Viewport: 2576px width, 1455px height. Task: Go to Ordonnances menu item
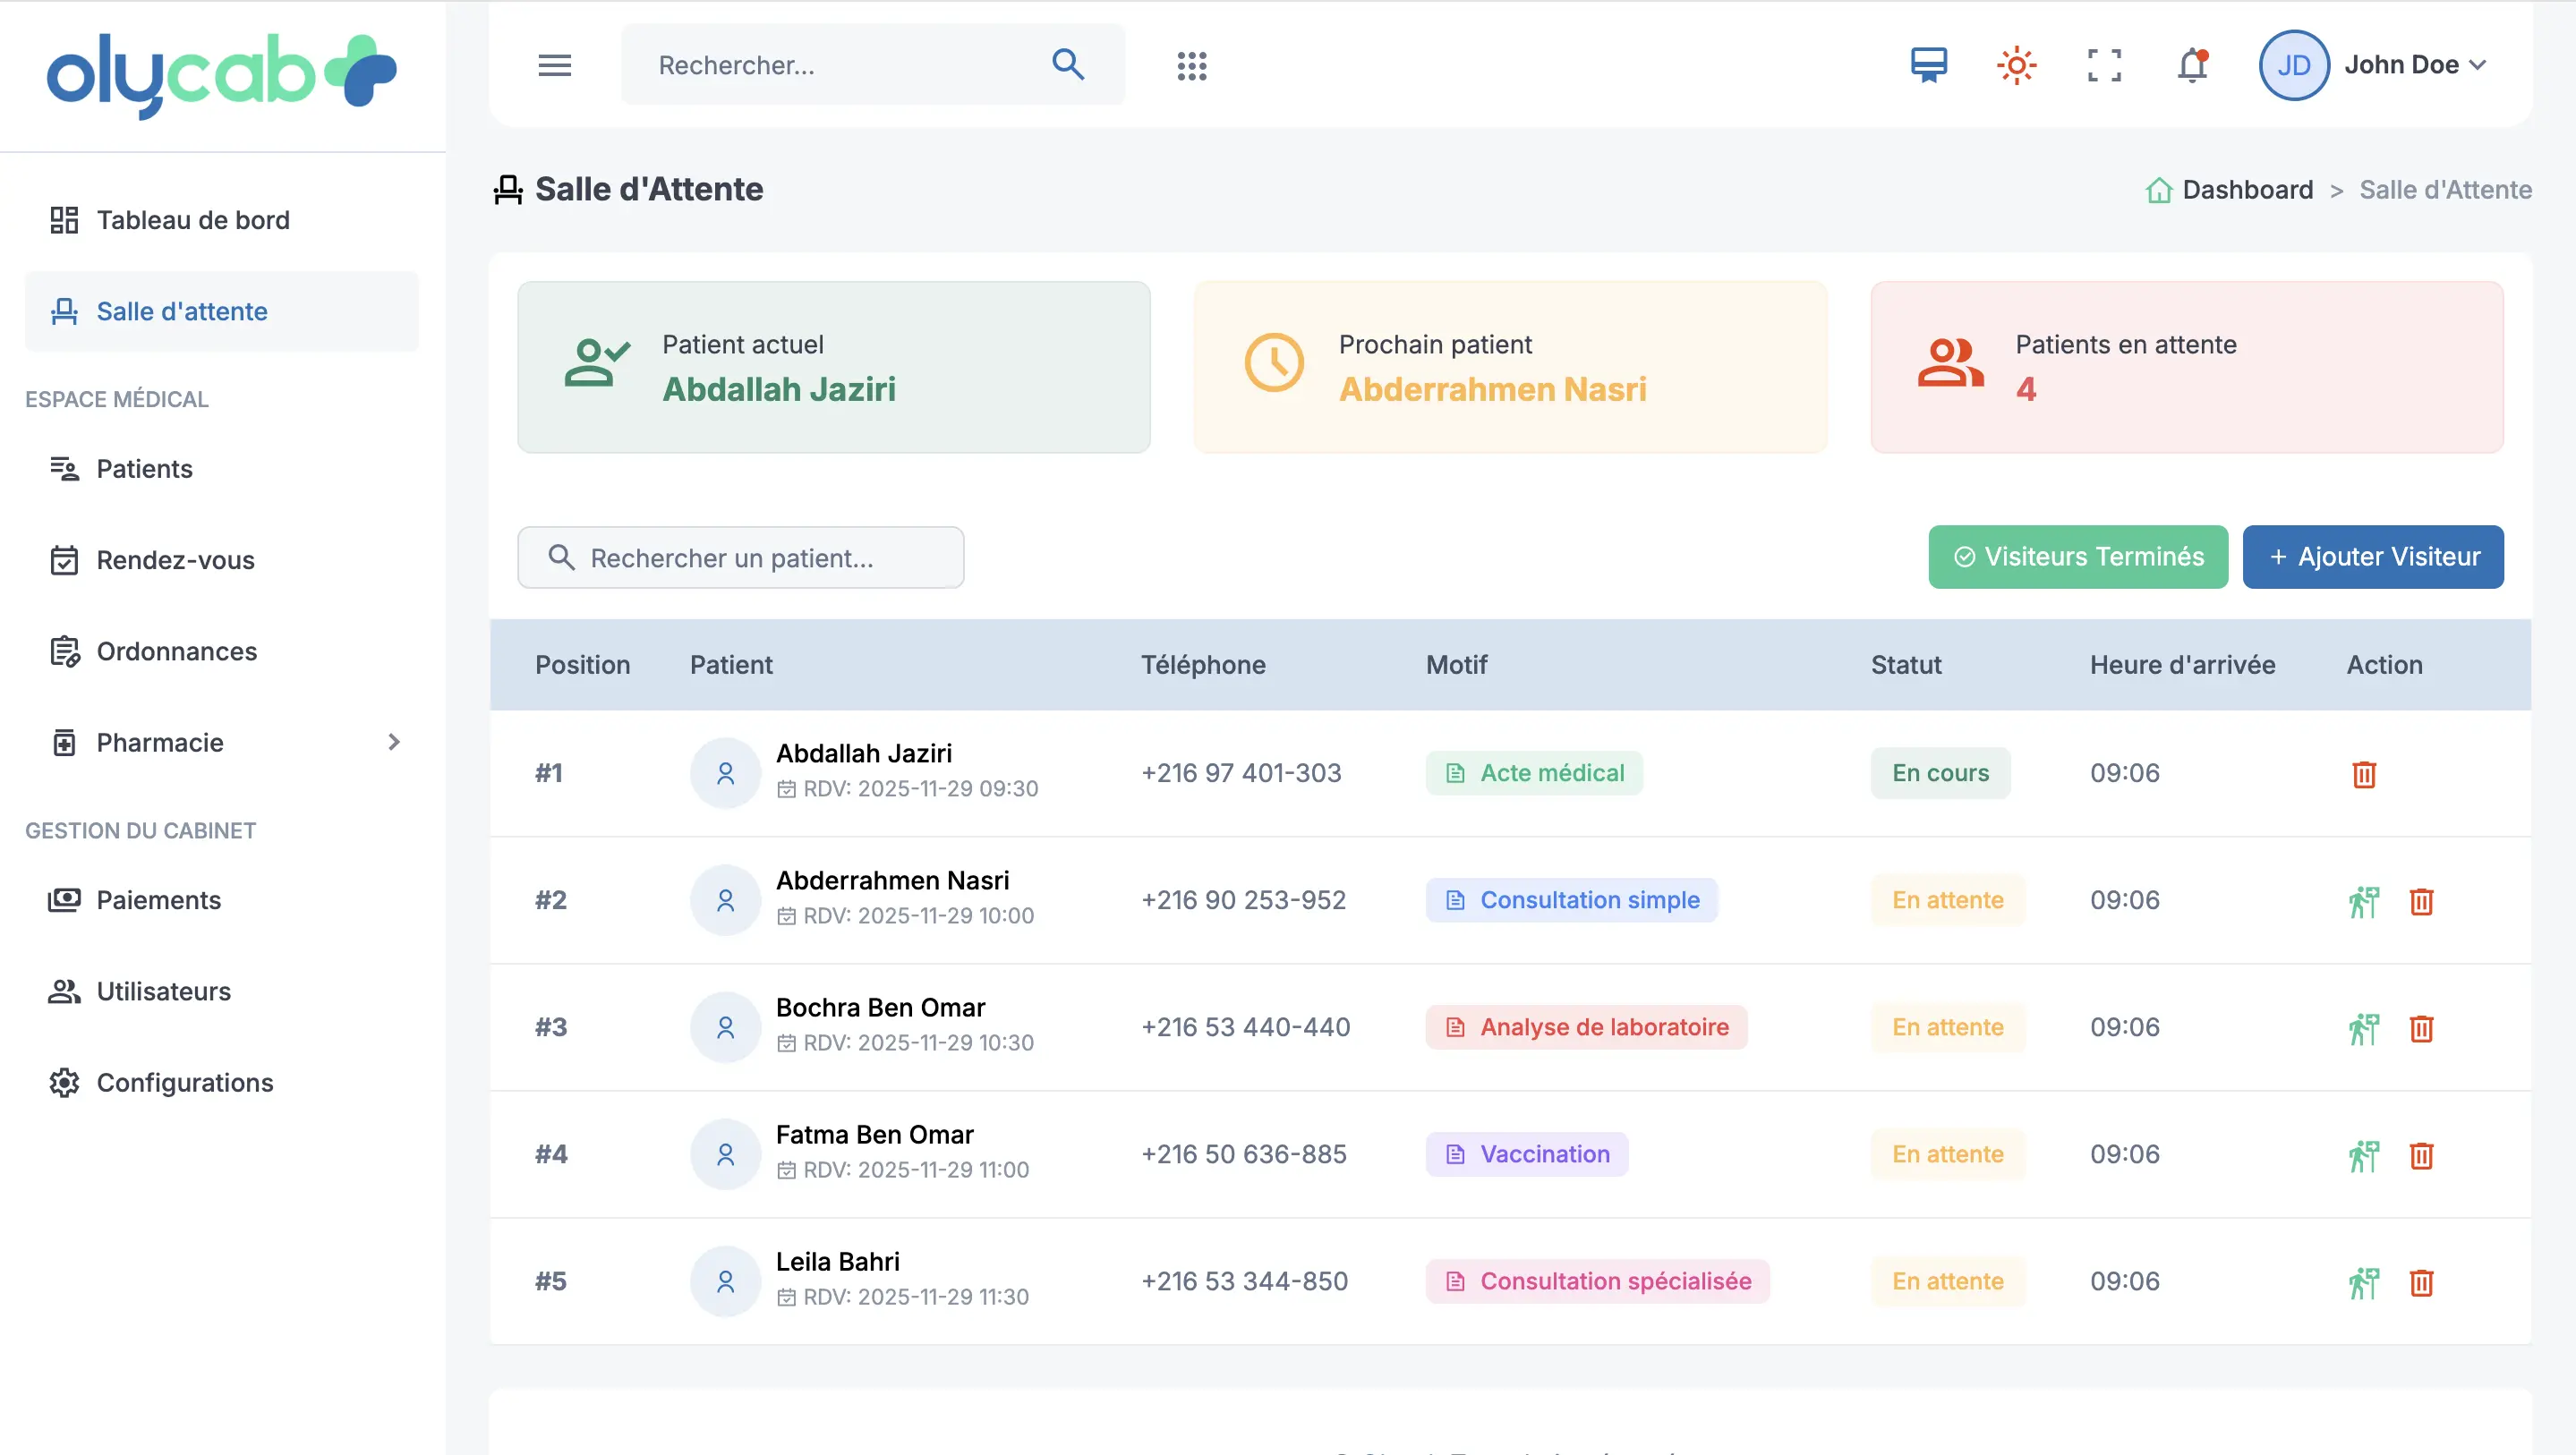click(x=176, y=651)
